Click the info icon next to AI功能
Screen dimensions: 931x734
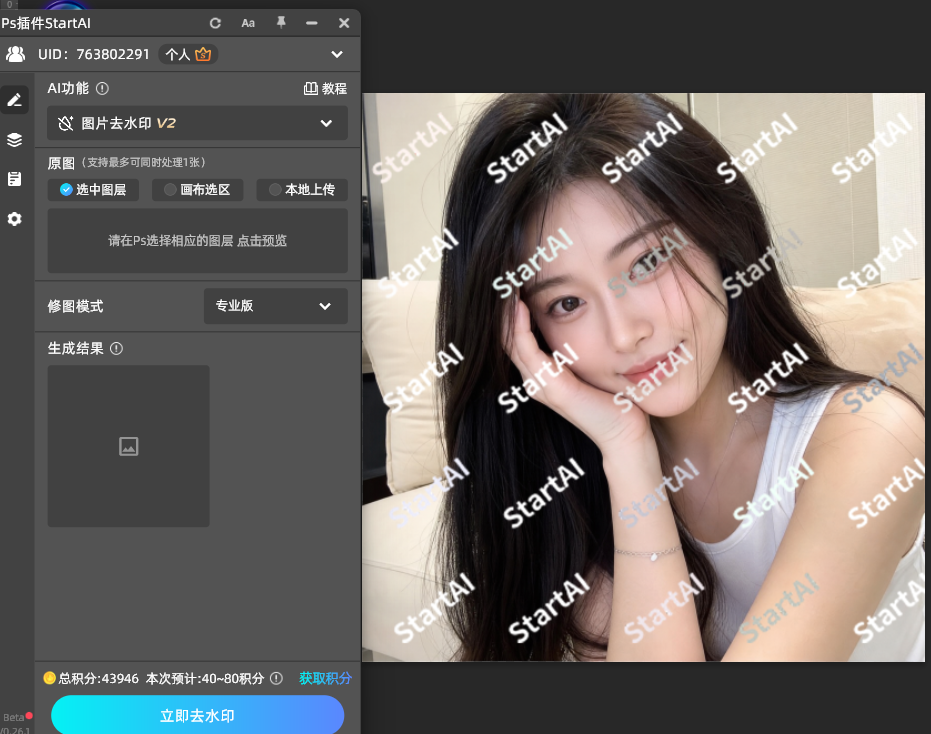point(103,88)
